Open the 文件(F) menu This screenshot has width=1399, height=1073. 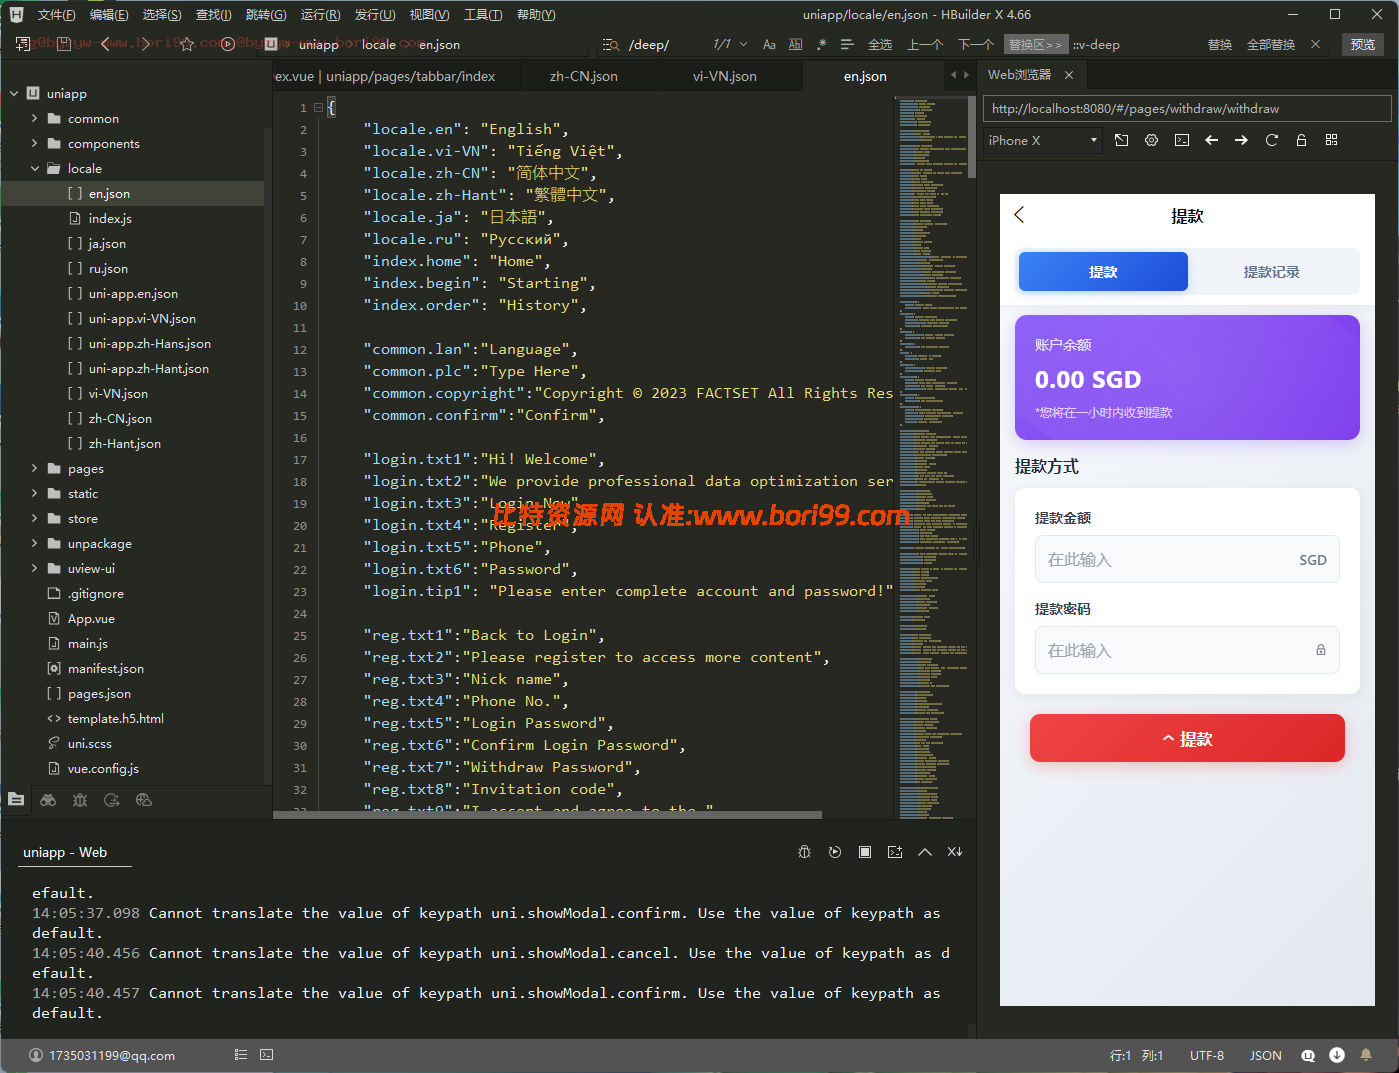coord(56,15)
